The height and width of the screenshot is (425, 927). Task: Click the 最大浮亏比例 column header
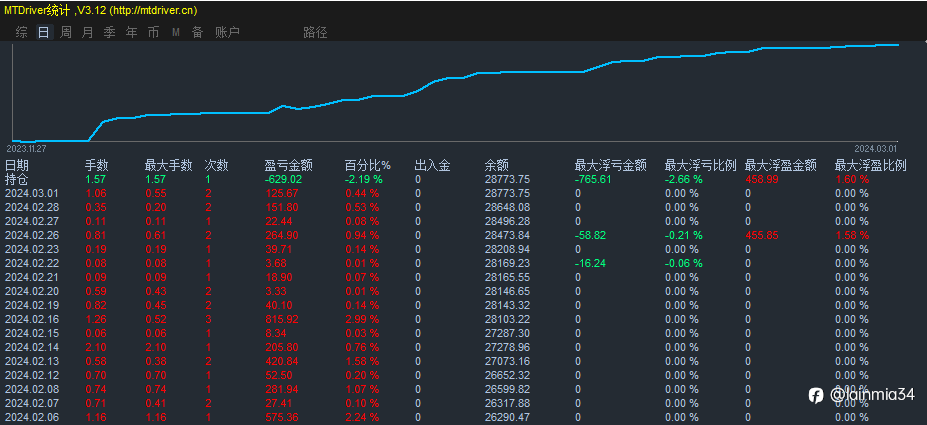click(x=701, y=166)
